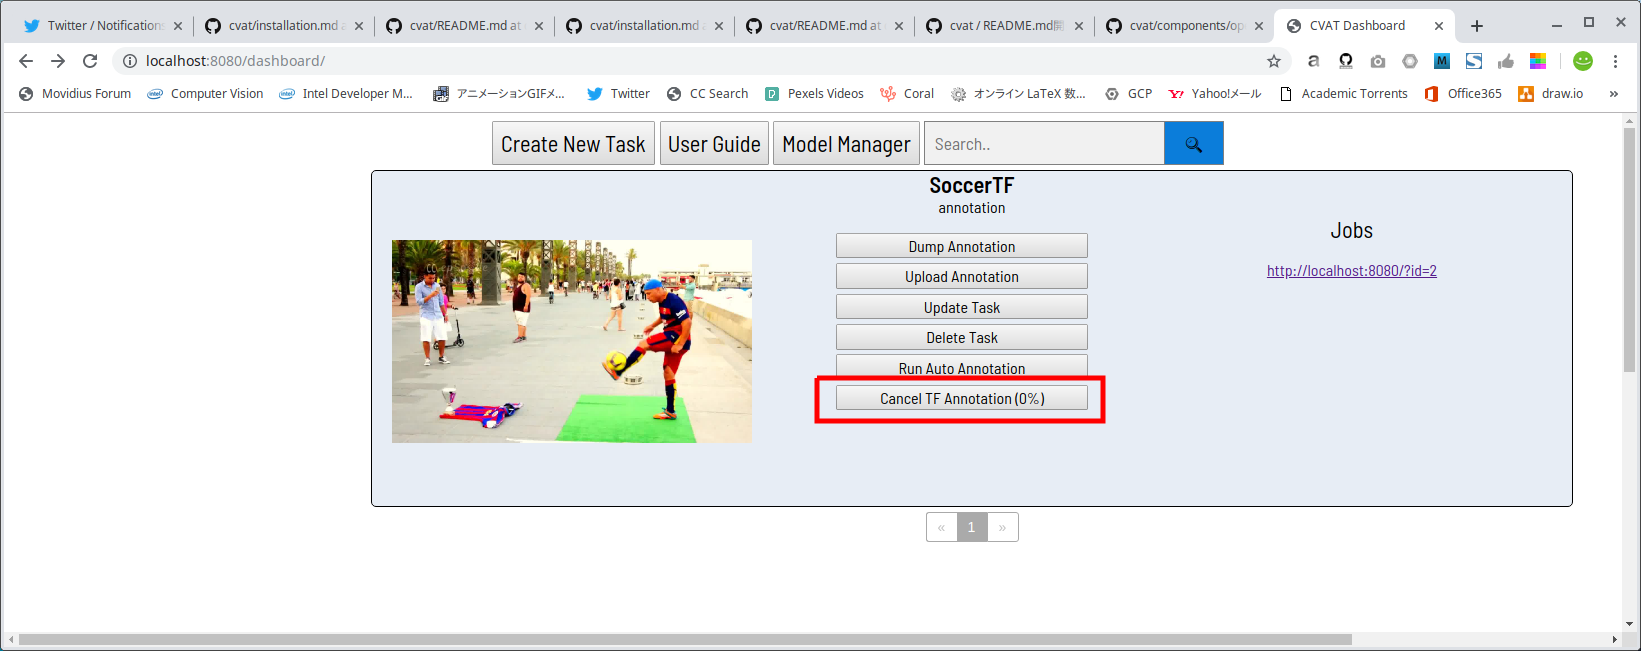Open the draw.io bookmark
The height and width of the screenshot is (651, 1641).
pos(1551,94)
